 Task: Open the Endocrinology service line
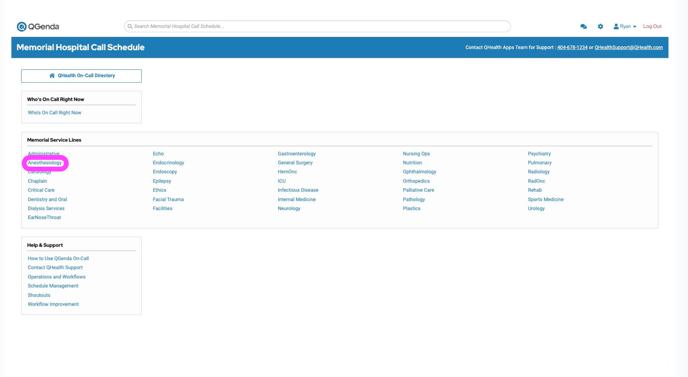click(x=168, y=163)
